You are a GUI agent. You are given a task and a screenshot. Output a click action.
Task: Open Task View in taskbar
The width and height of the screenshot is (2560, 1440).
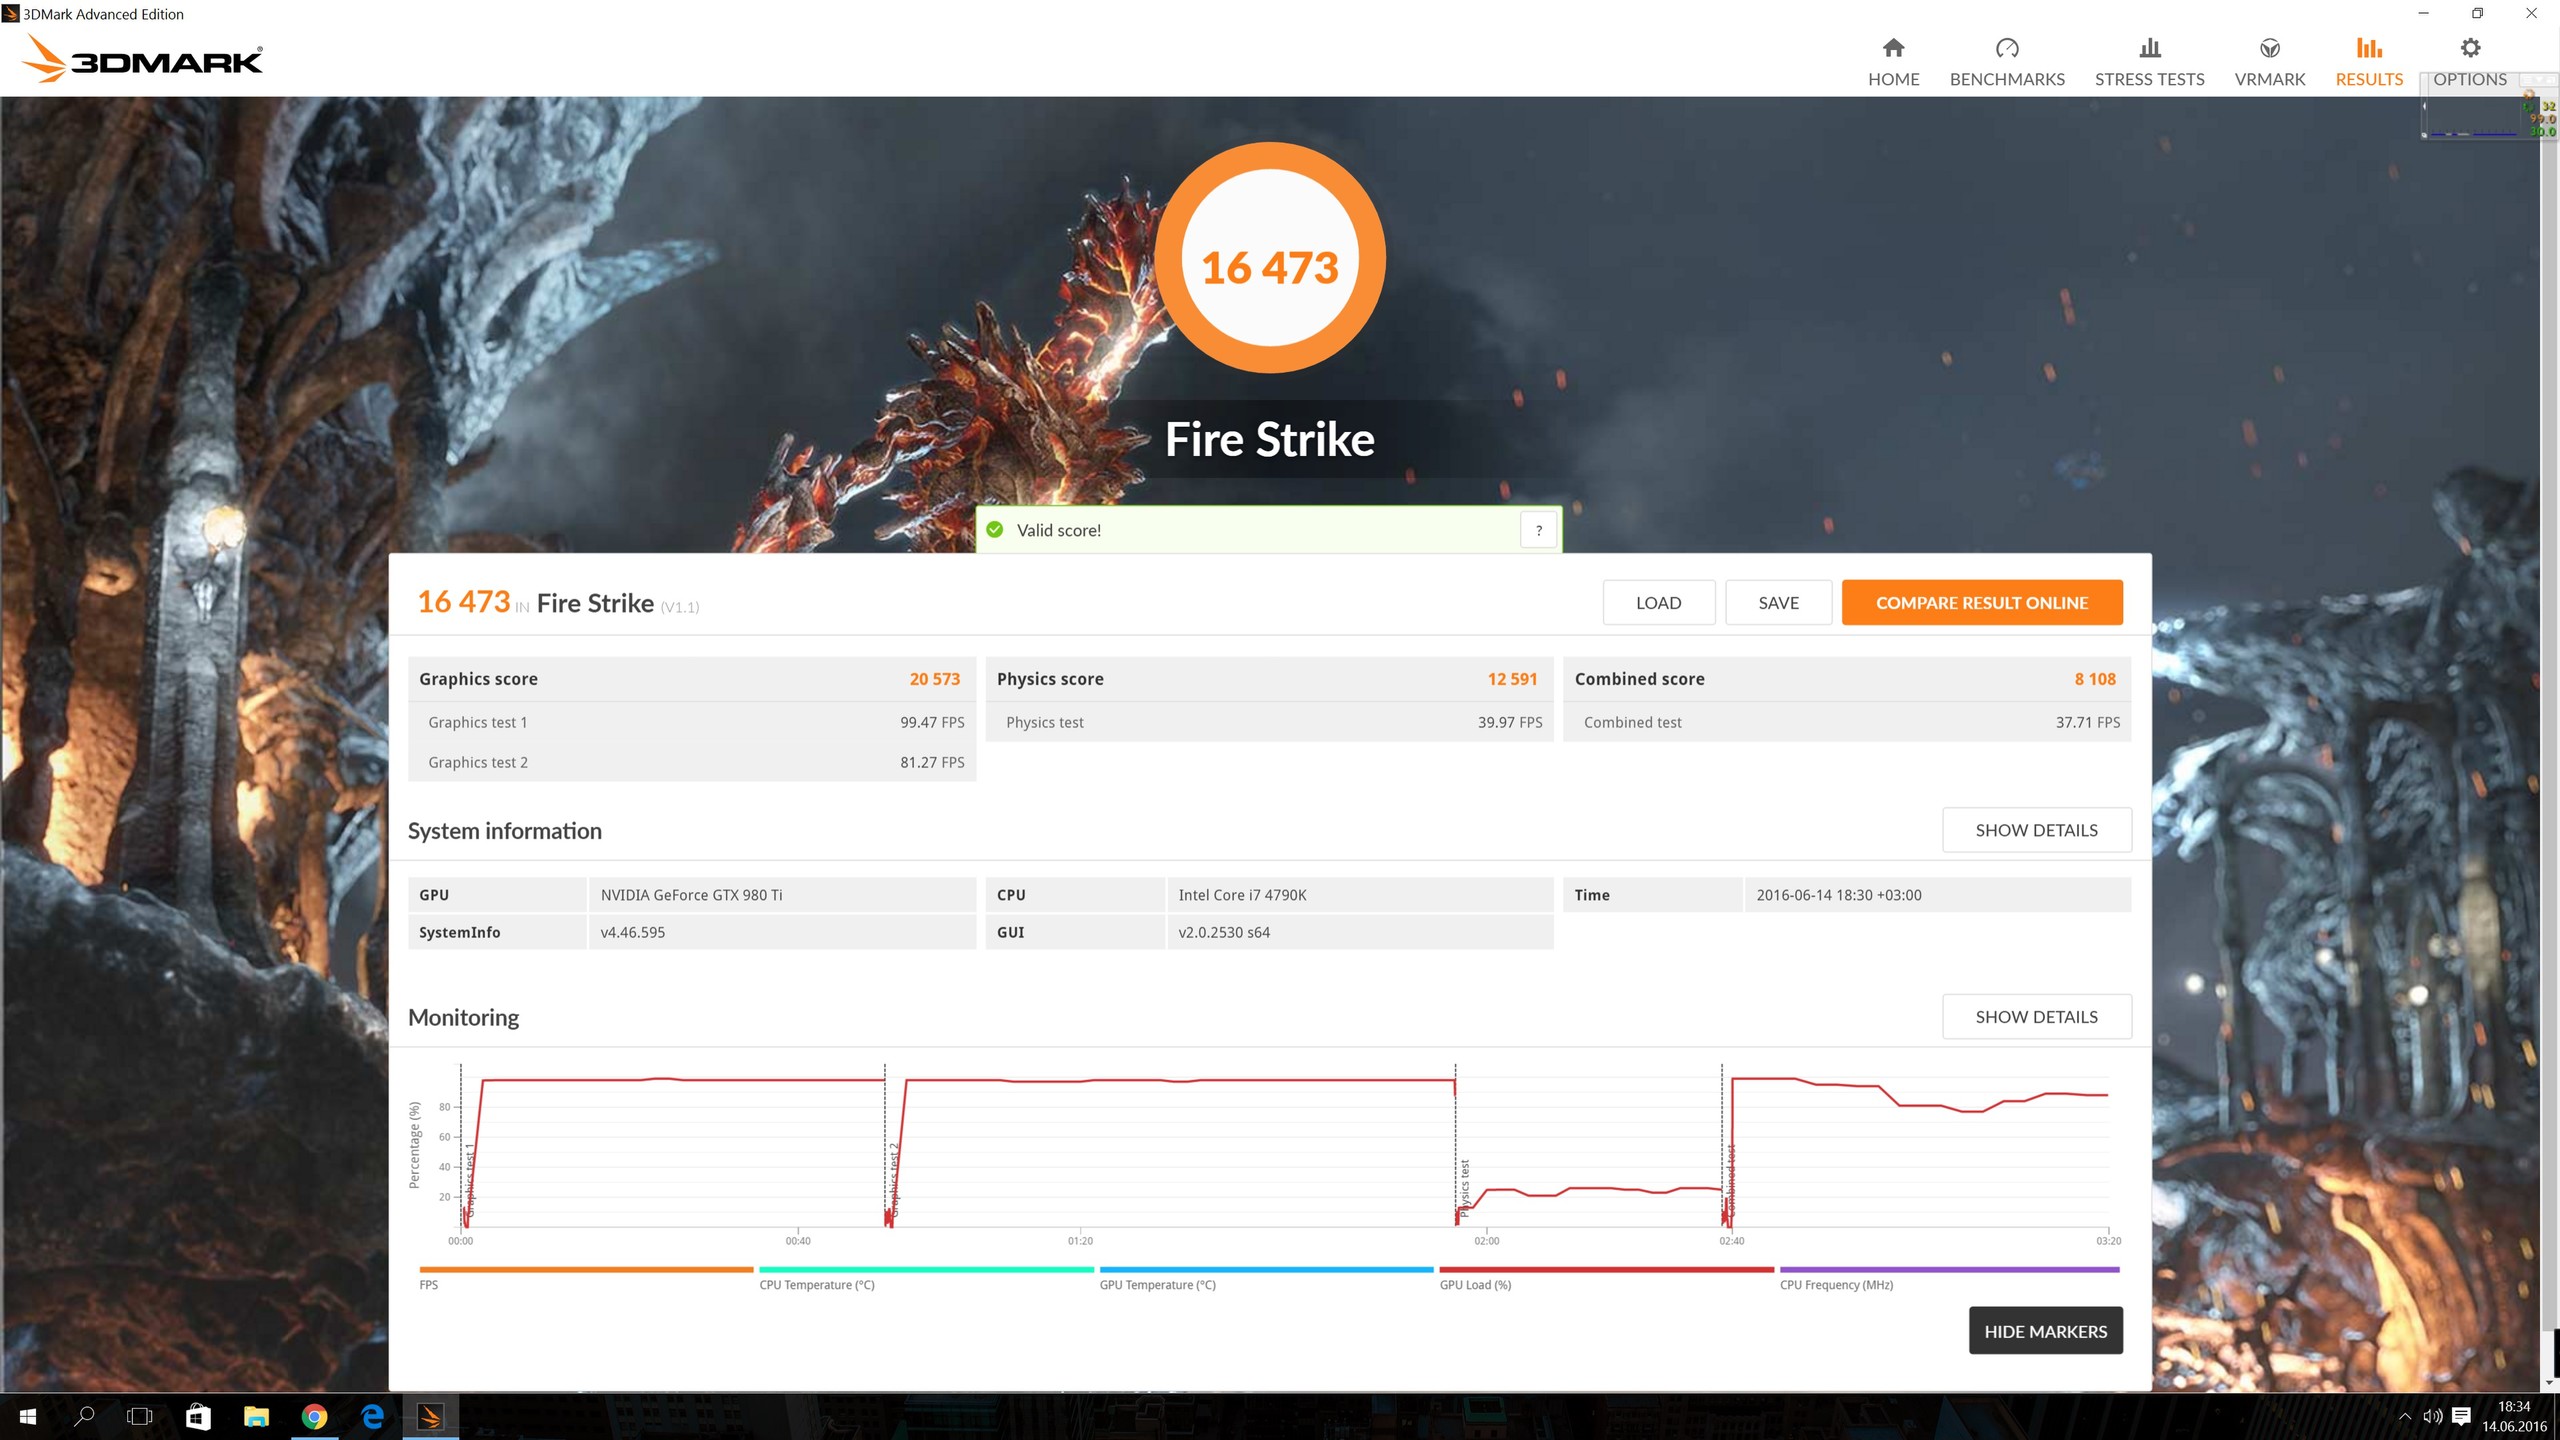[x=140, y=1416]
